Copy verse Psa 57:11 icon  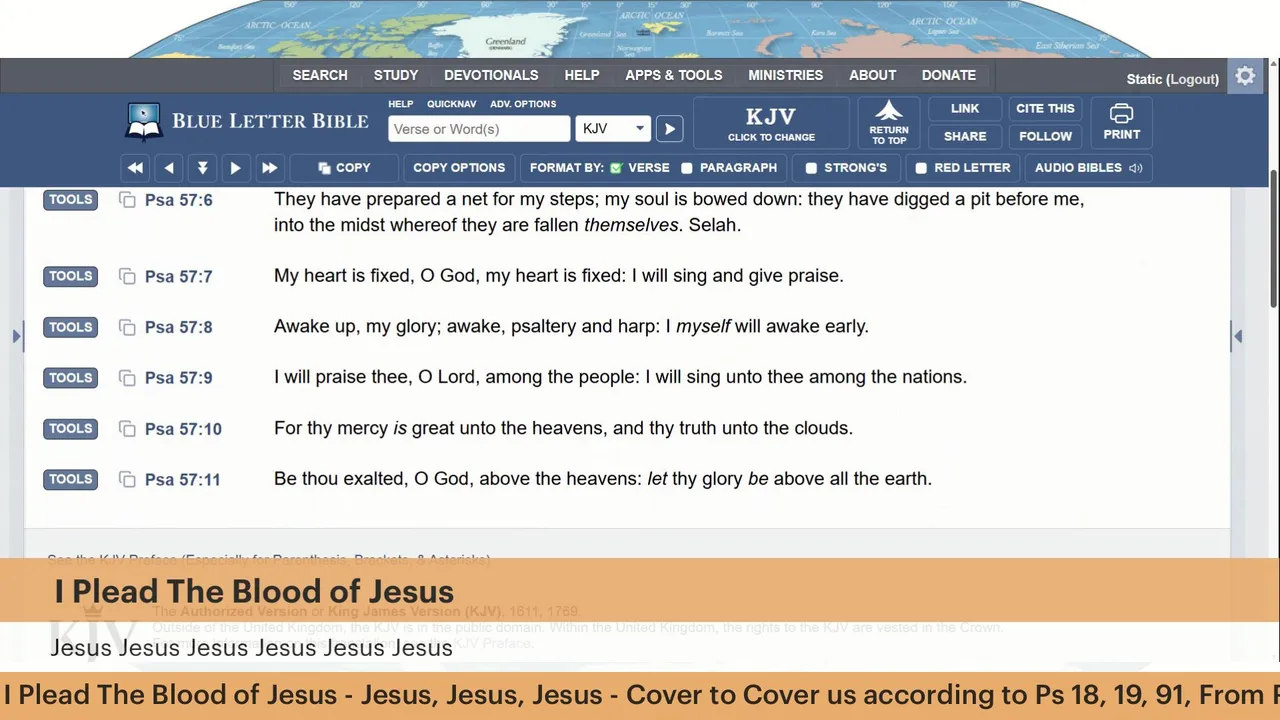pyautogui.click(x=127, y=480)
